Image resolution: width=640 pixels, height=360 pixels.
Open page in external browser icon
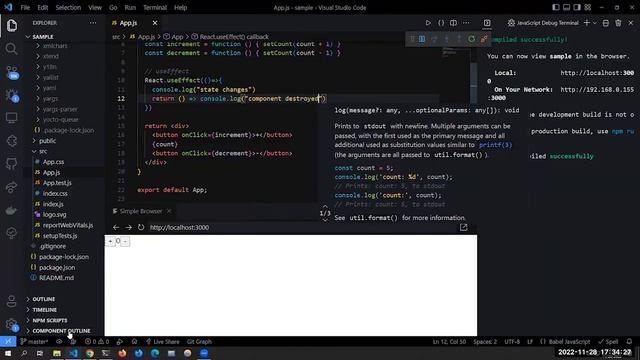pyautogui.click(x=463, y=227)
